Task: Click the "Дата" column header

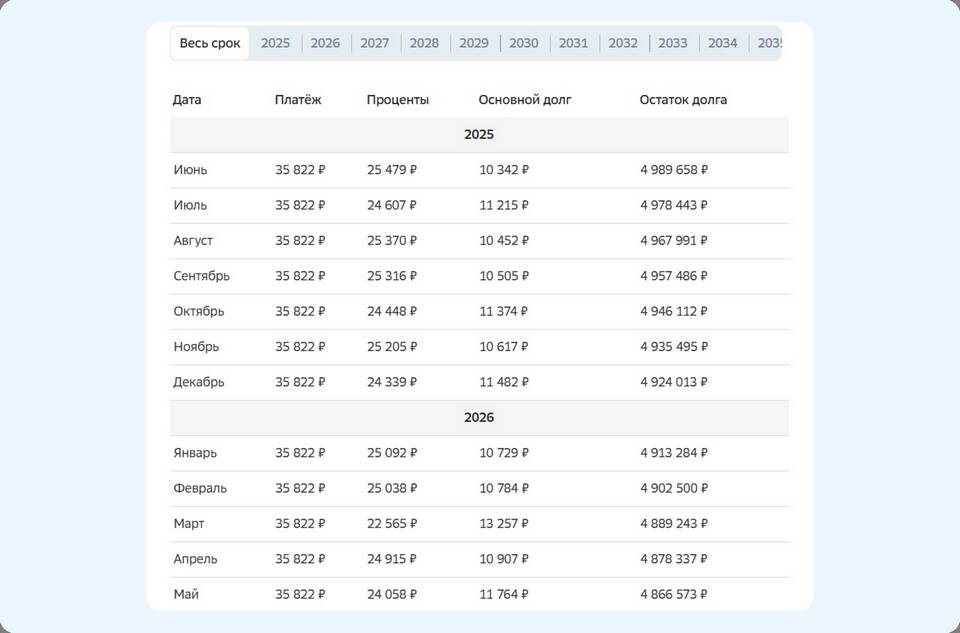Action: point(187,100)
